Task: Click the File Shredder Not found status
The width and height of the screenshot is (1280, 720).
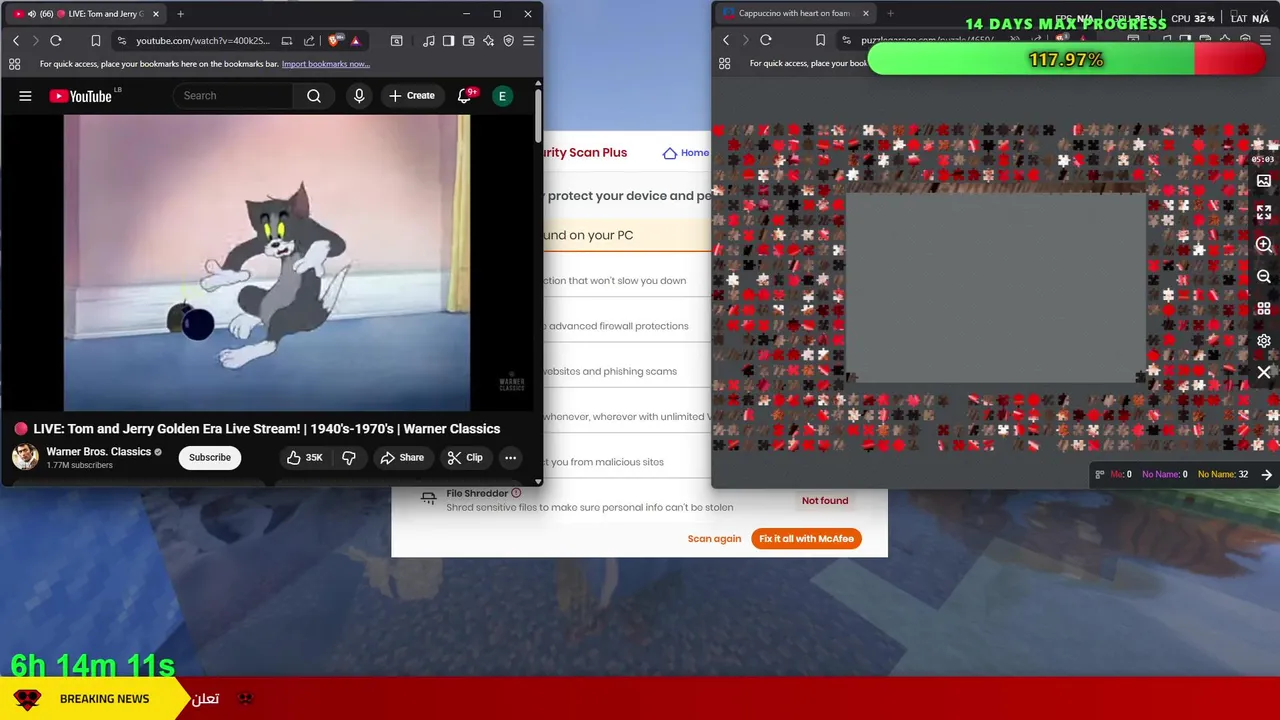Action: (x=825, y=501)
